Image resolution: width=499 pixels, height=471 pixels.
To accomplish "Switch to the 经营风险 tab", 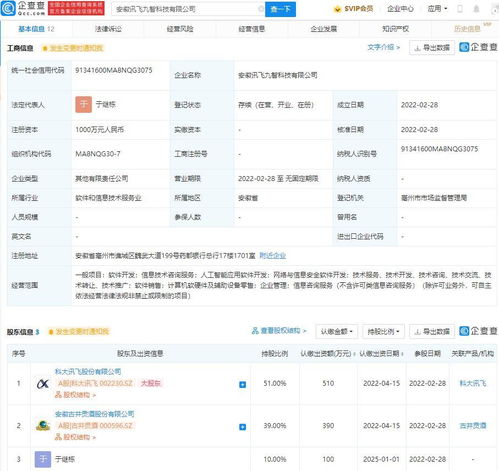I will coord(180,29).
